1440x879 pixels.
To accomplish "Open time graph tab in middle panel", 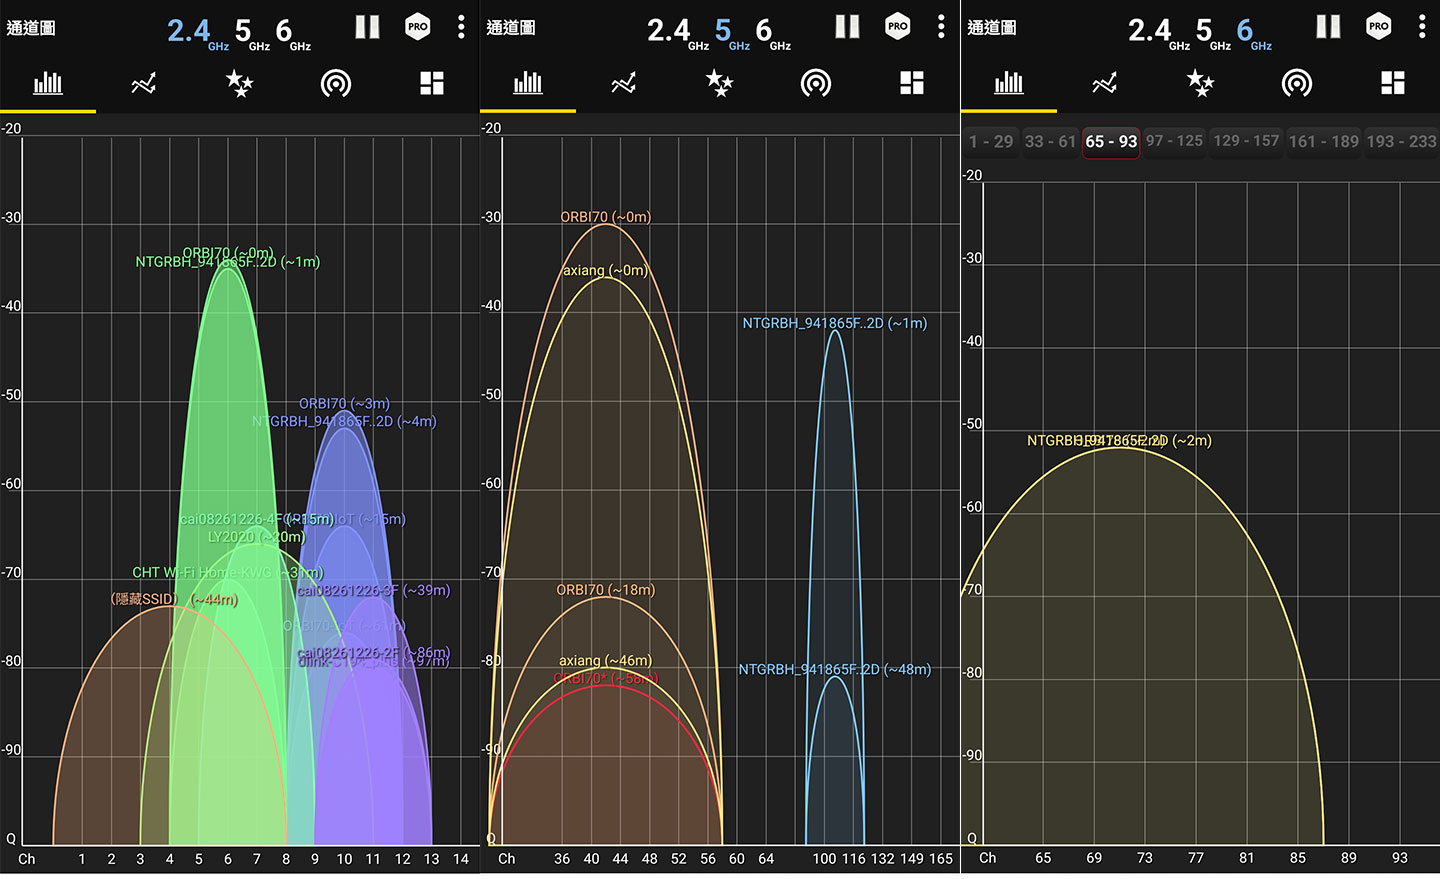I will pyautogui.click(x=624, y=83).
